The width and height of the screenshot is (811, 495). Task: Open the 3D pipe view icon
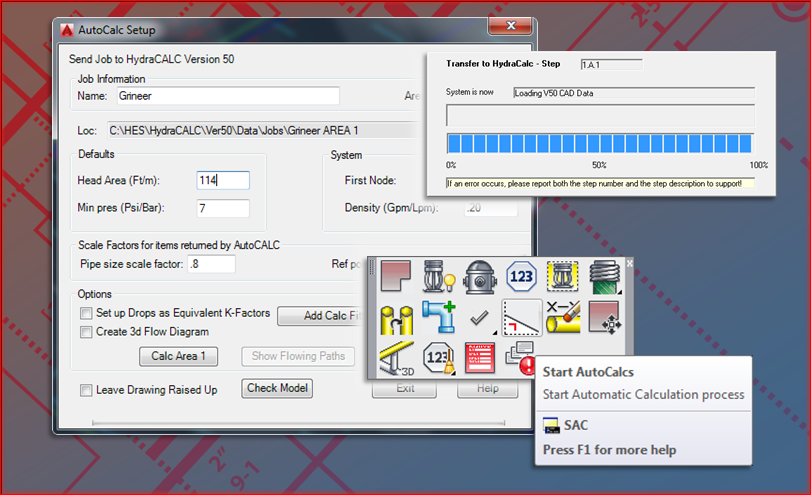point(394,359)
